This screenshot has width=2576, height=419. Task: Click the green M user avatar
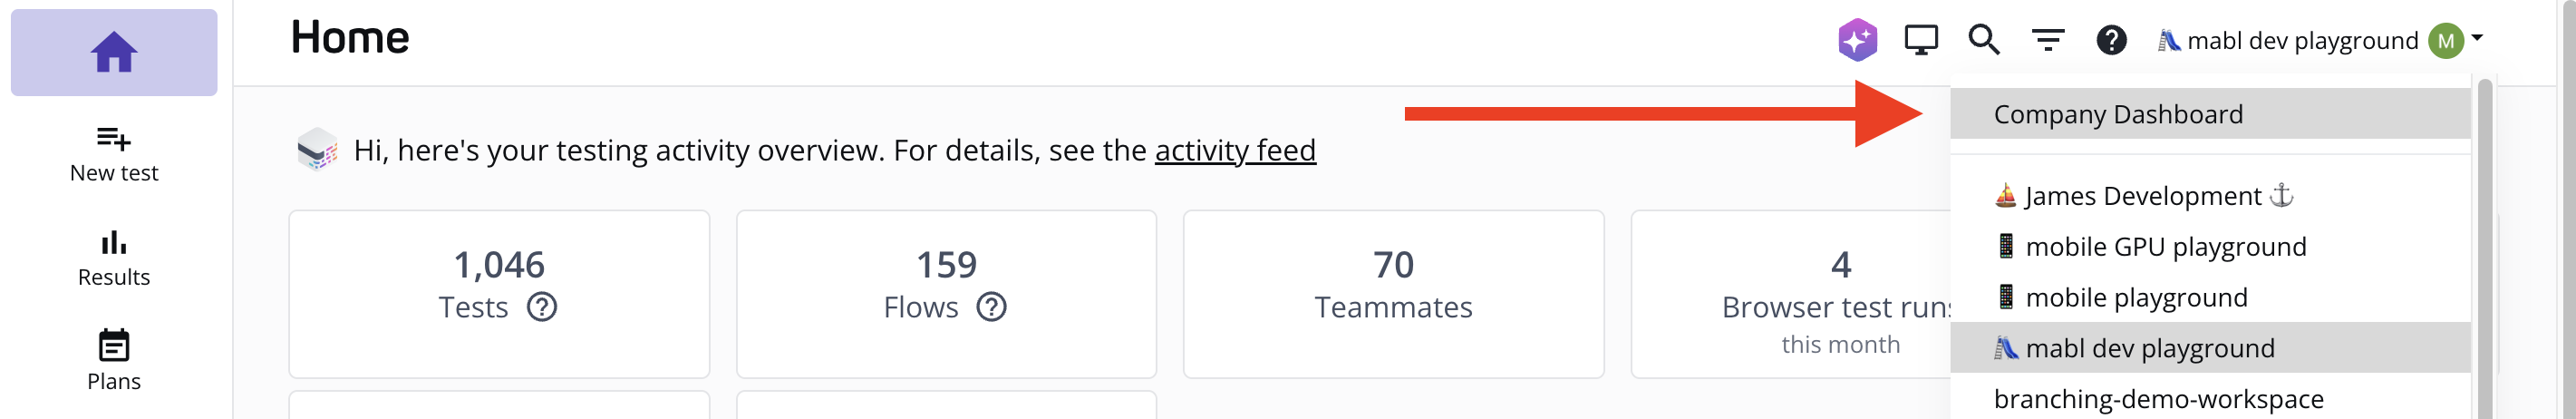2445,41
